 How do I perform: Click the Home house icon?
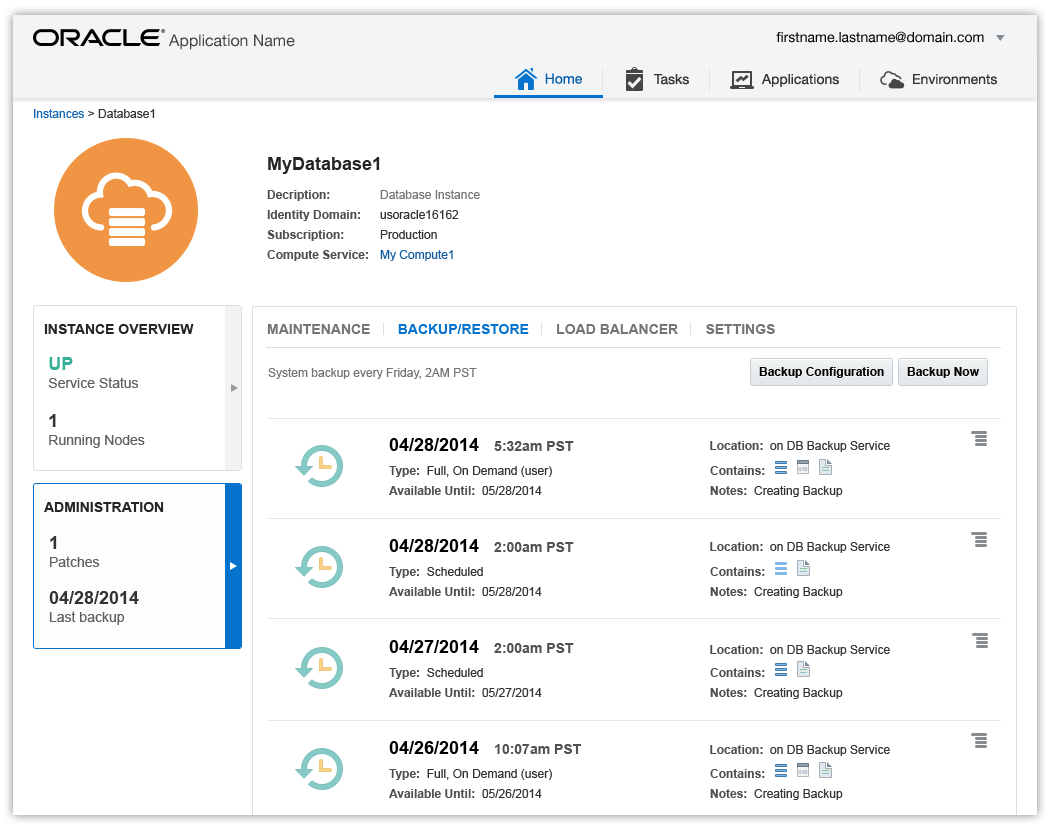click(x=526, y=79)
